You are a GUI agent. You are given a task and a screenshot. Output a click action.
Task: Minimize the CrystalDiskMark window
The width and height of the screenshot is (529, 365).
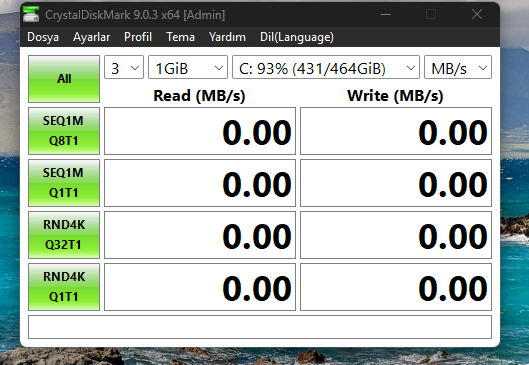point(386,15)
